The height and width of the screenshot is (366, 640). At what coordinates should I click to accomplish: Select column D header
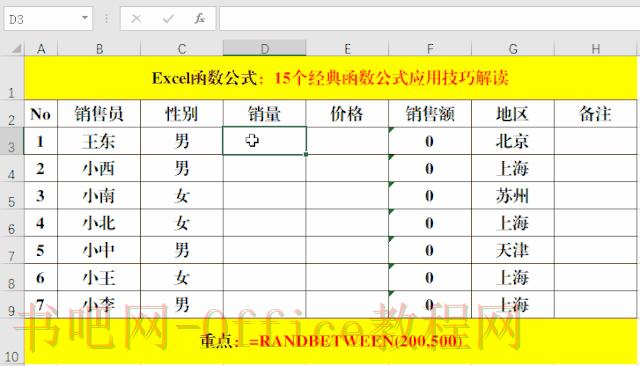[264, 49]
